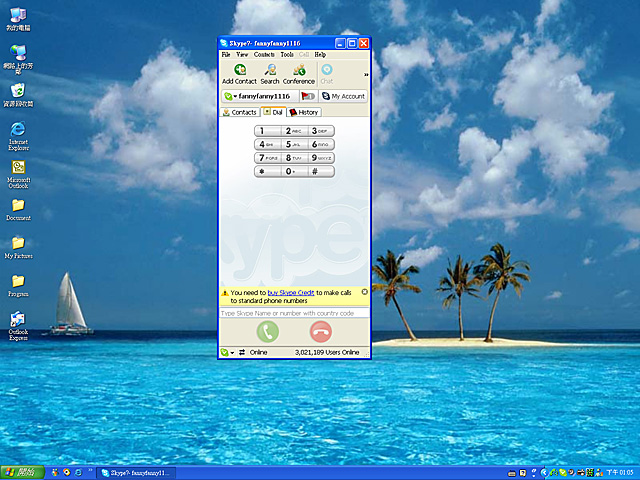Image resolution: width=640 pixels, height=480 pixels.
Task: Click the connection arrows icon in status bar
Action: 242,352
